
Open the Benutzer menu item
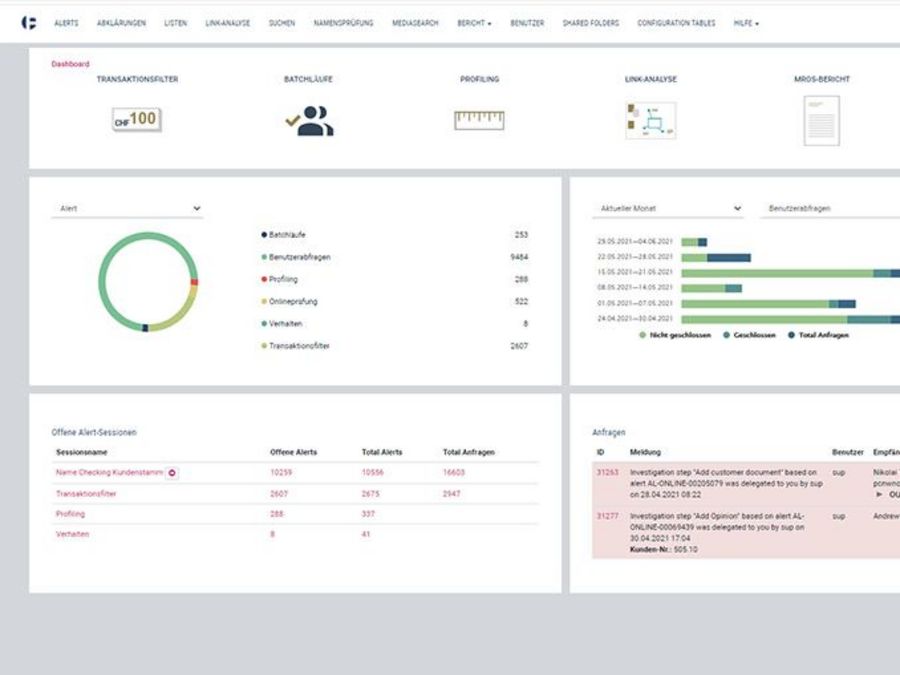coord(527,23)
